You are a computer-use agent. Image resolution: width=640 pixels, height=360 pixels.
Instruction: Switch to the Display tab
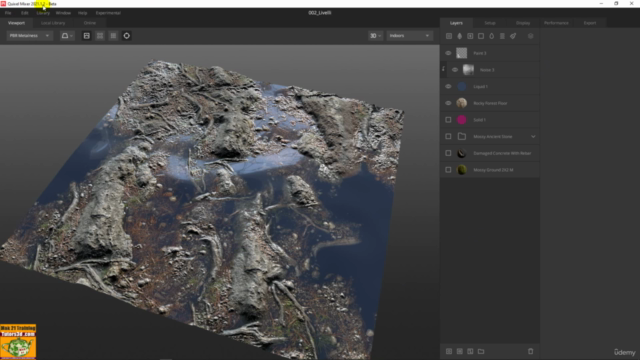[523, 23]
